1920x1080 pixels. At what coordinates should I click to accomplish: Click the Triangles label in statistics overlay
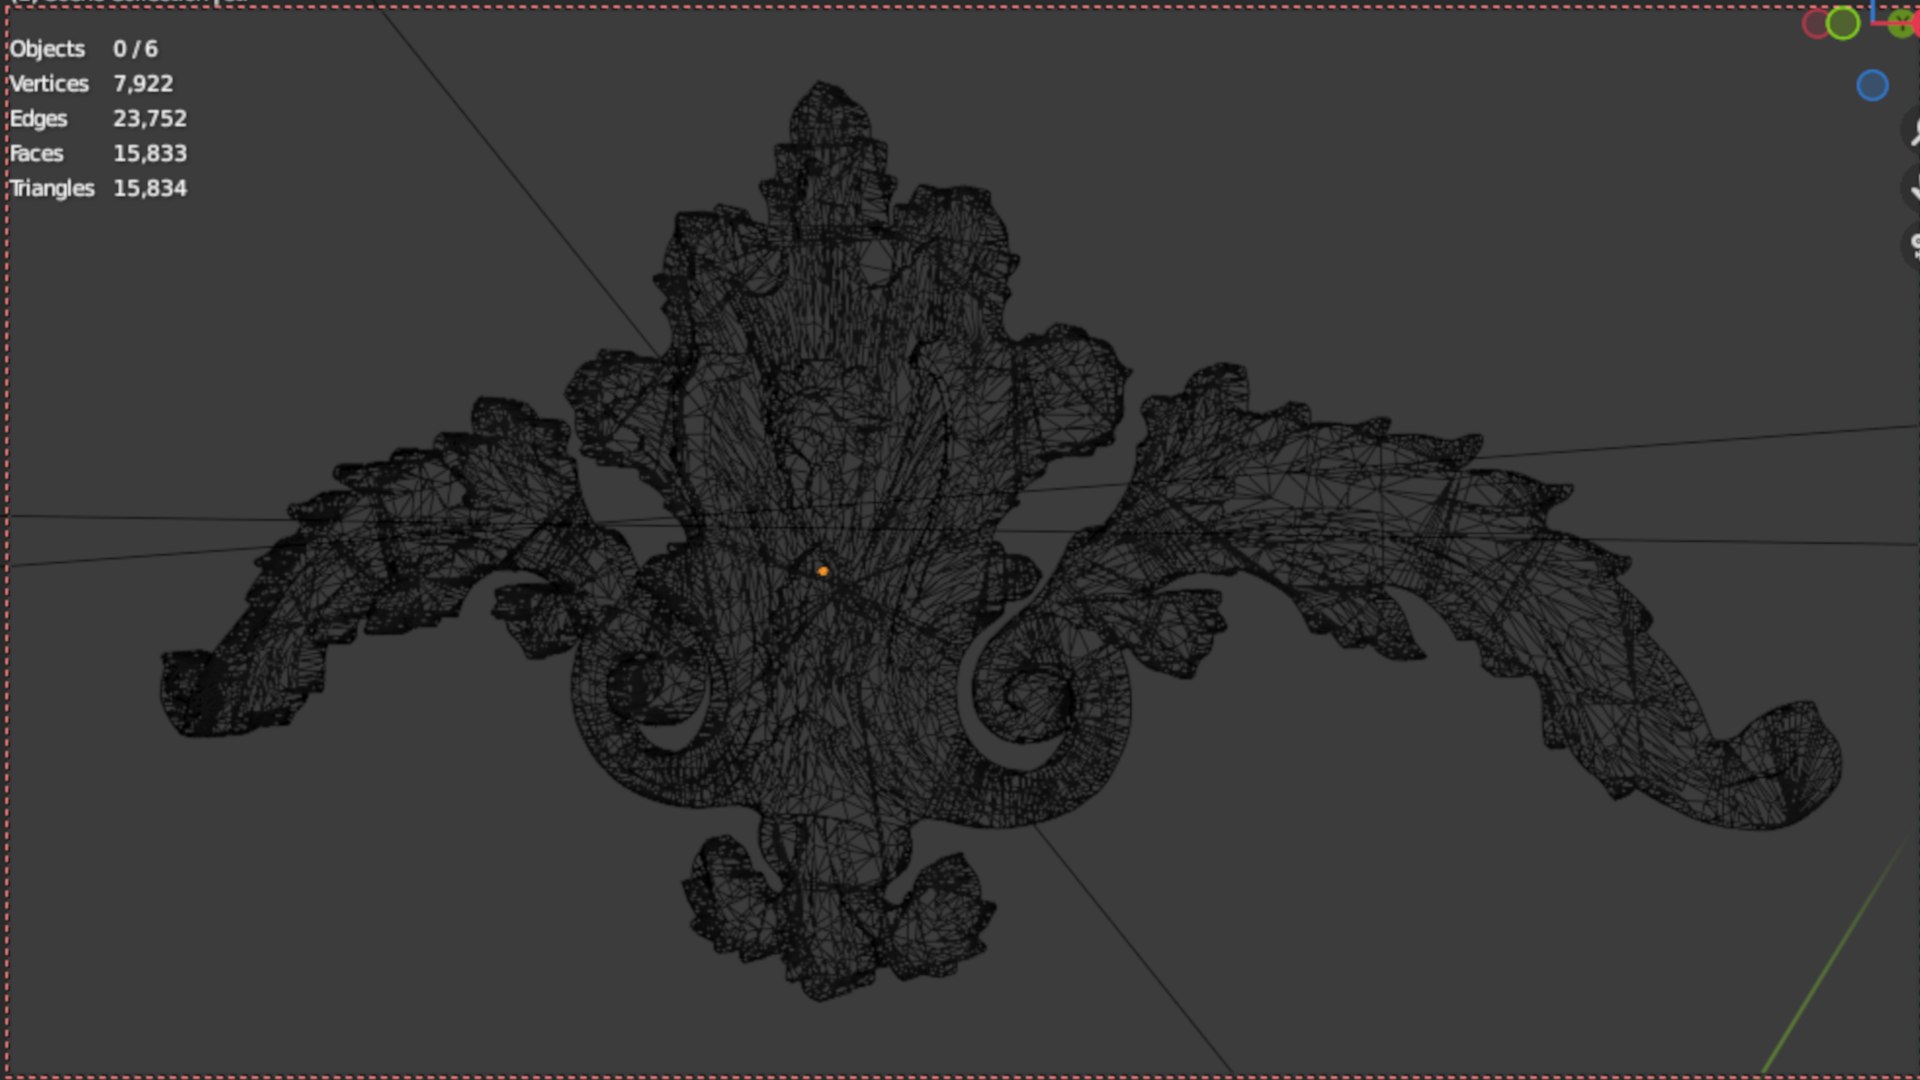coord(52,189)
